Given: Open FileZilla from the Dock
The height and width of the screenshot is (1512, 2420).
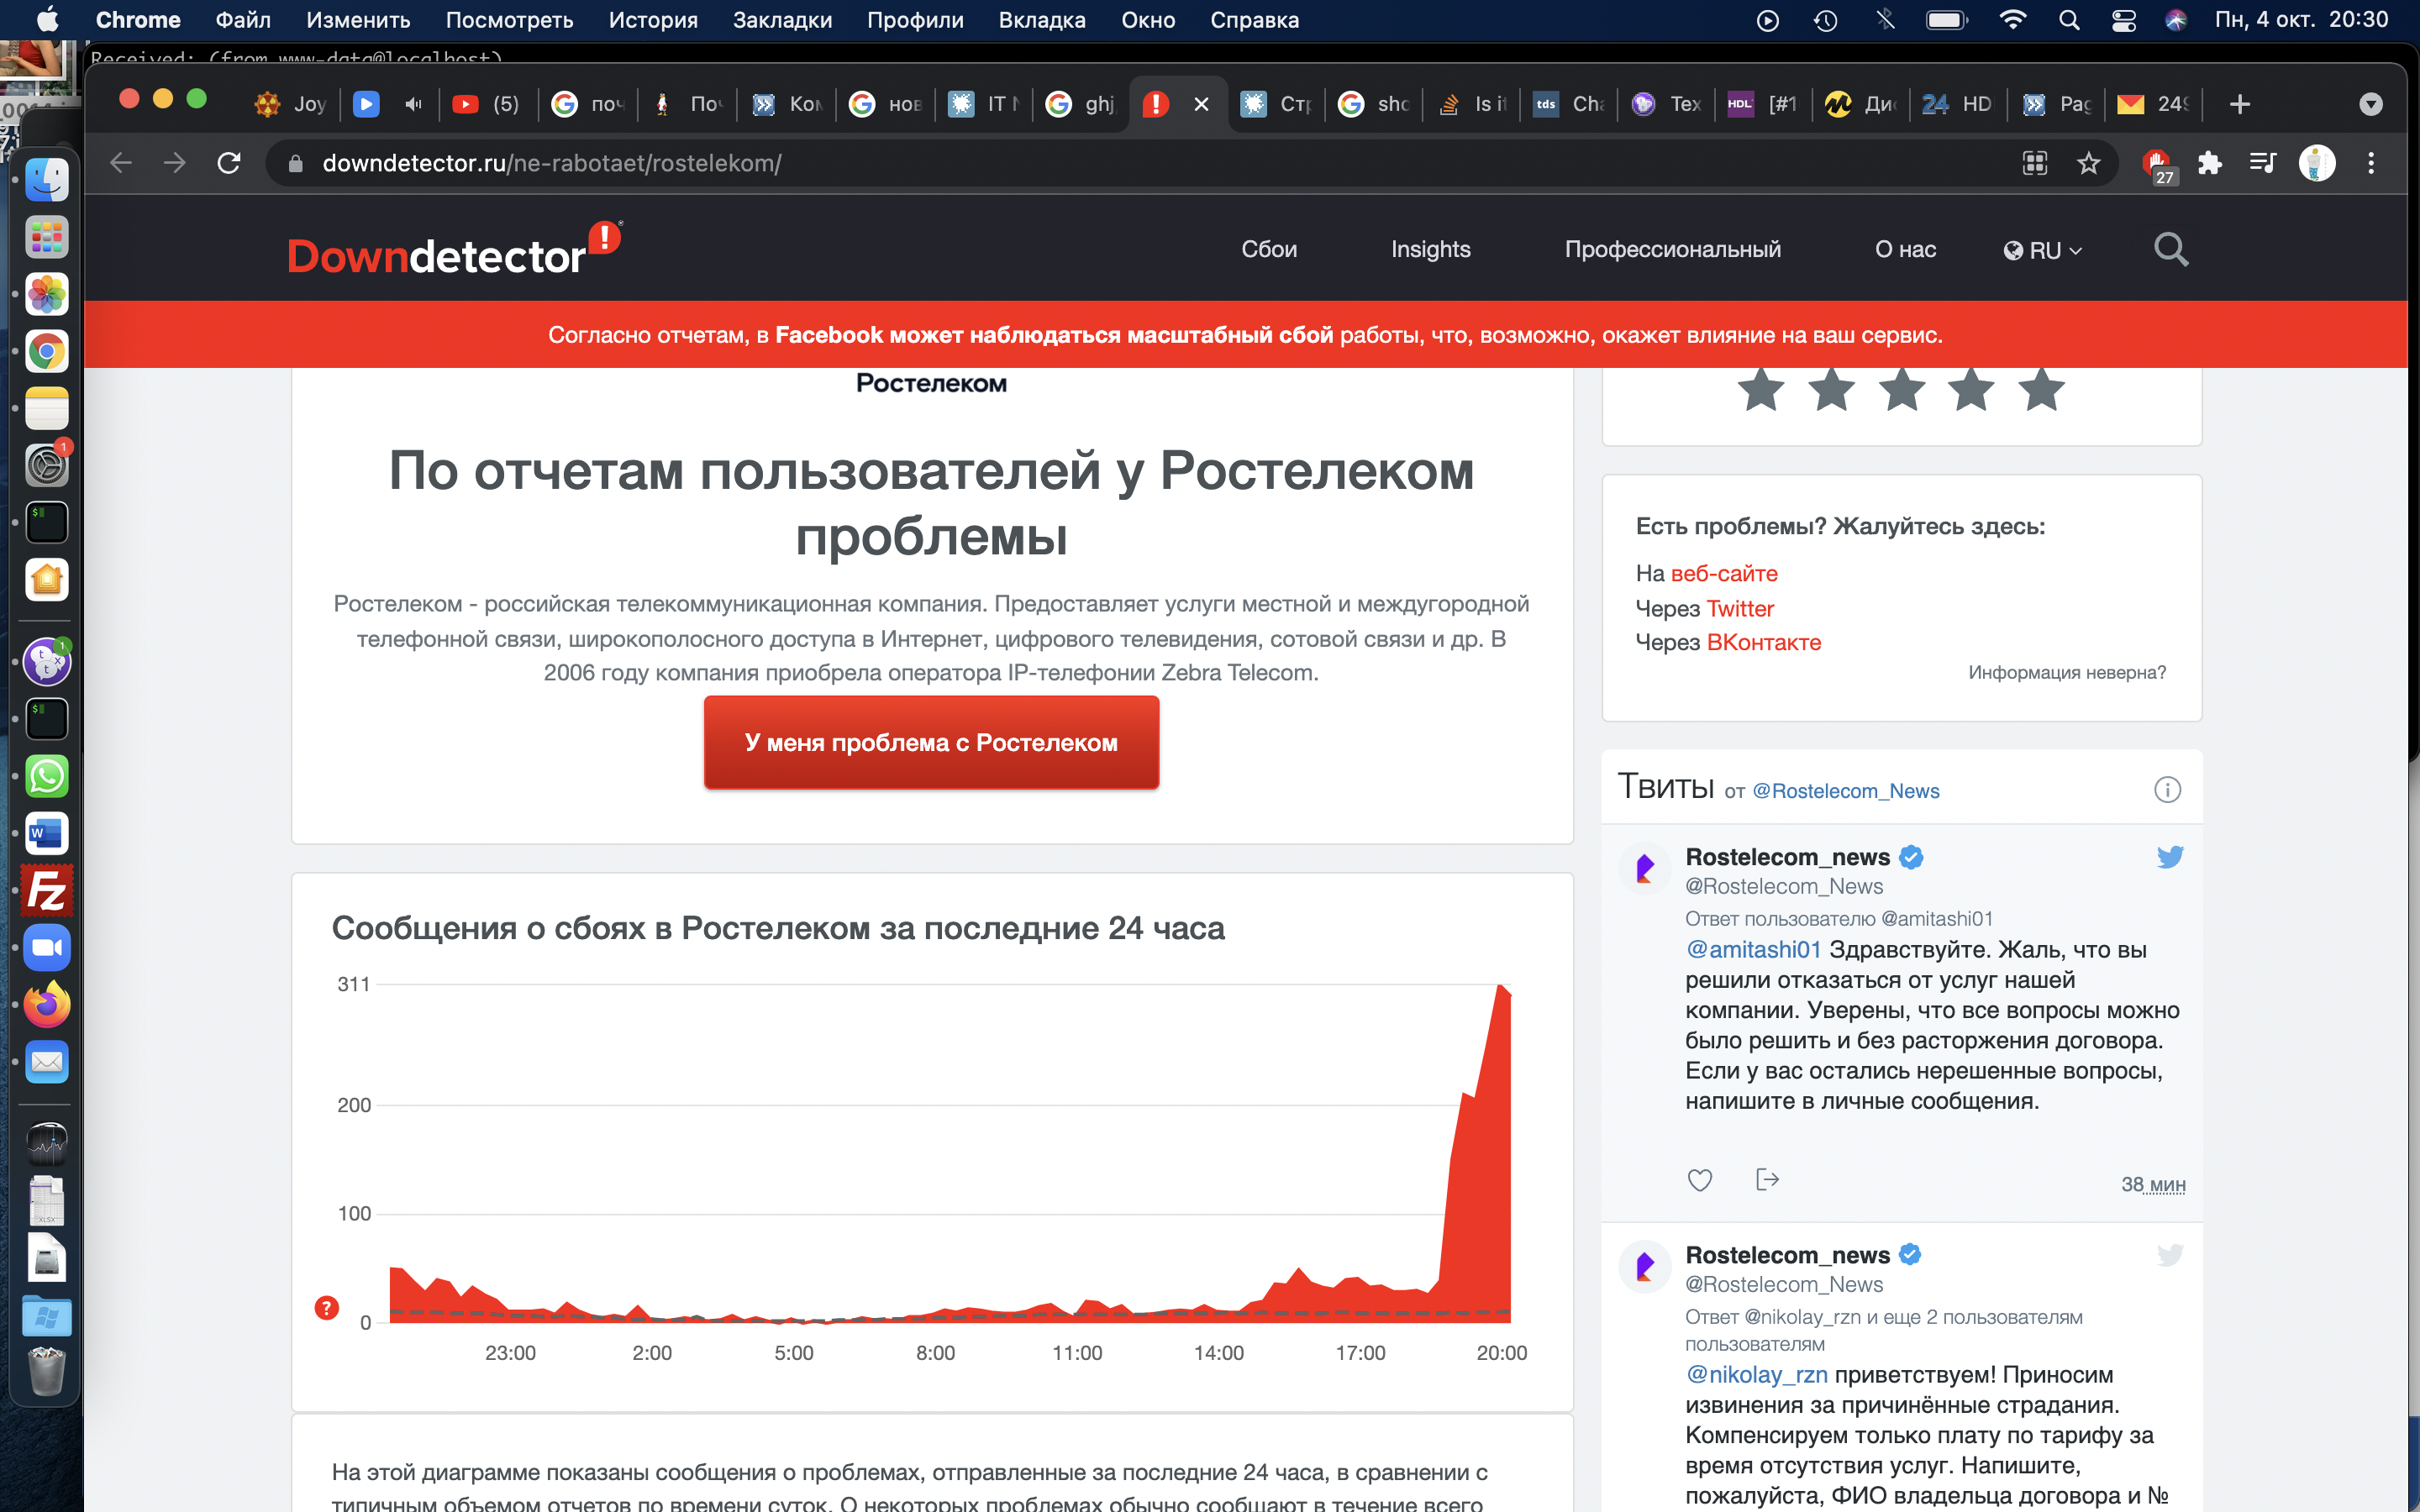Looking at the screenshot, I should click(46, 890).
